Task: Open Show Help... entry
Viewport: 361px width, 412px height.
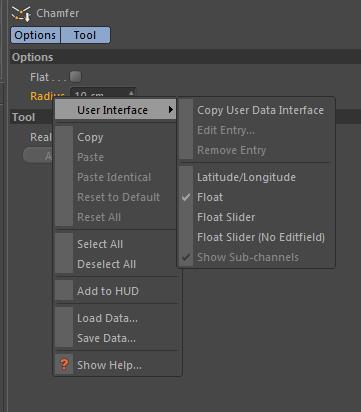Action: (x=118, y=365)
